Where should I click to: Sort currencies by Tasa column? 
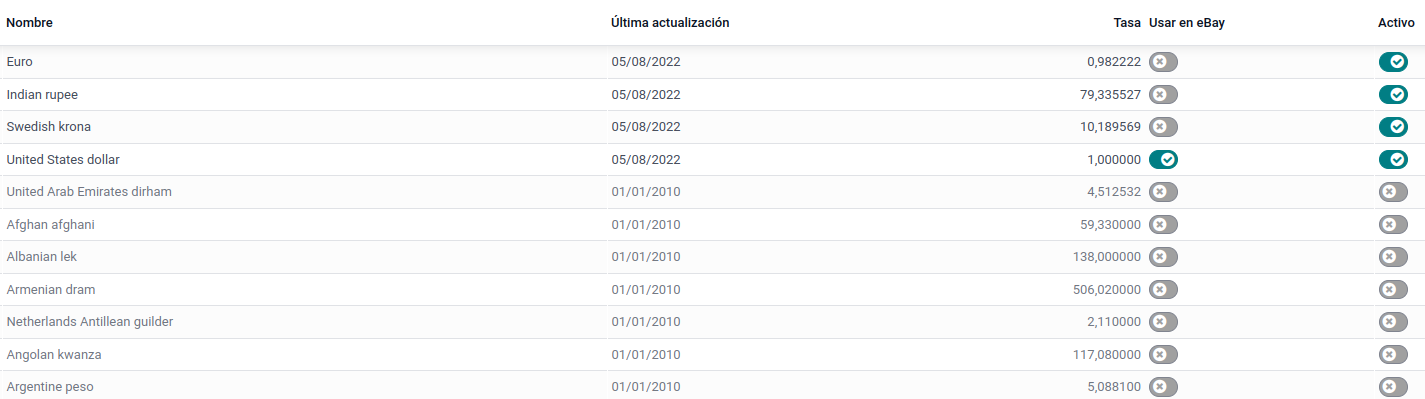(x=1127, y=22)
